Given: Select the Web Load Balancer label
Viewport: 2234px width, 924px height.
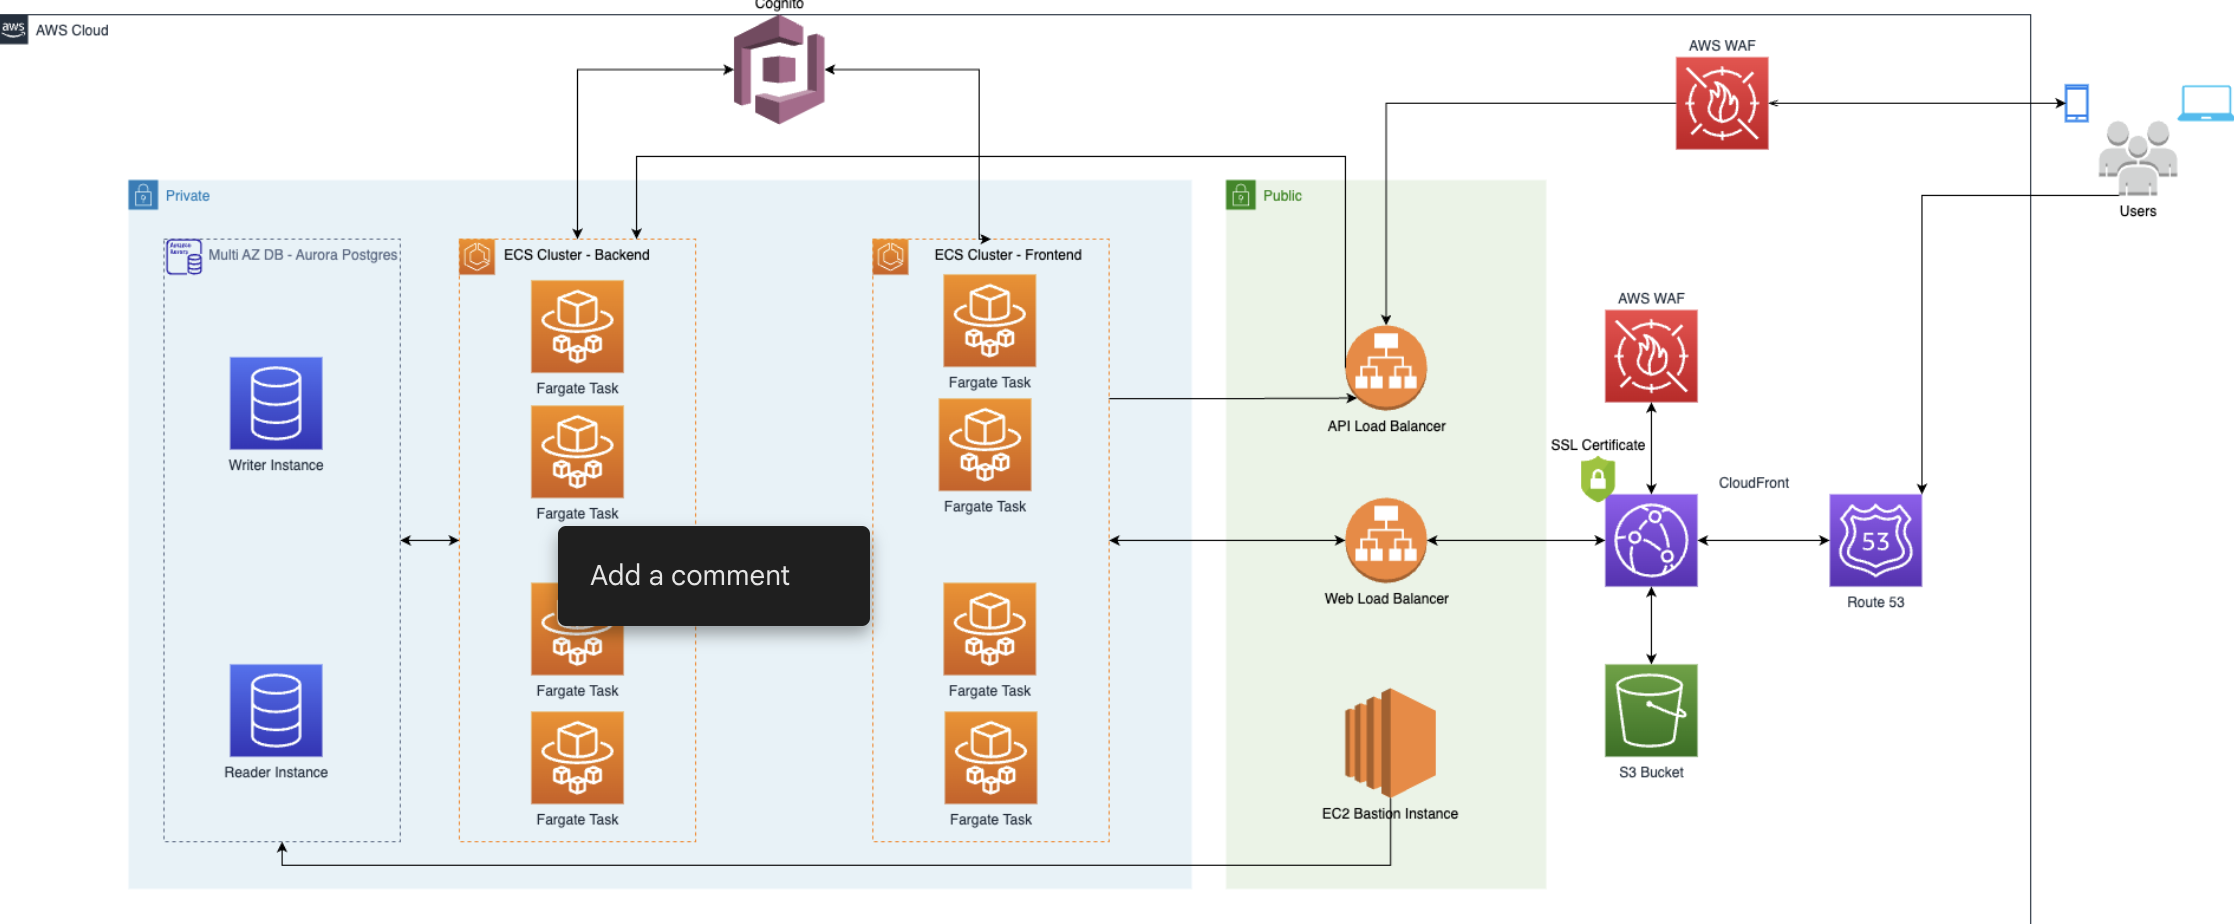Looking at the screenshot, I should pyautogui.click(x=1386, y=598).
